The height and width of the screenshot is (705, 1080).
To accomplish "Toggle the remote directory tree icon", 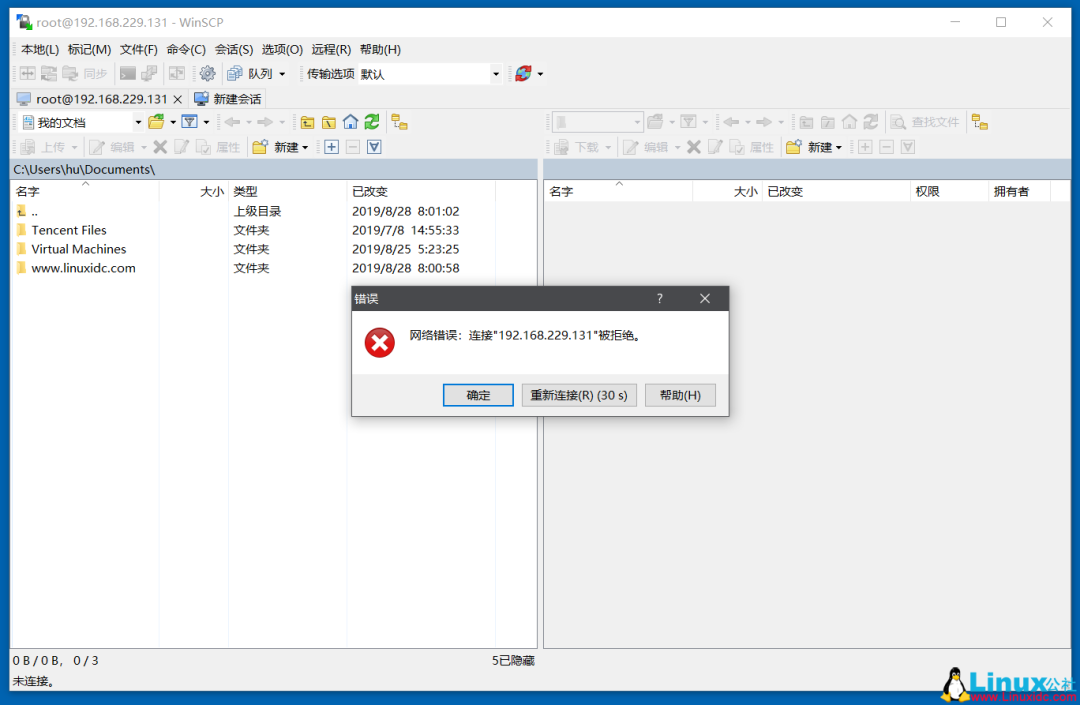I will [980, 122].
